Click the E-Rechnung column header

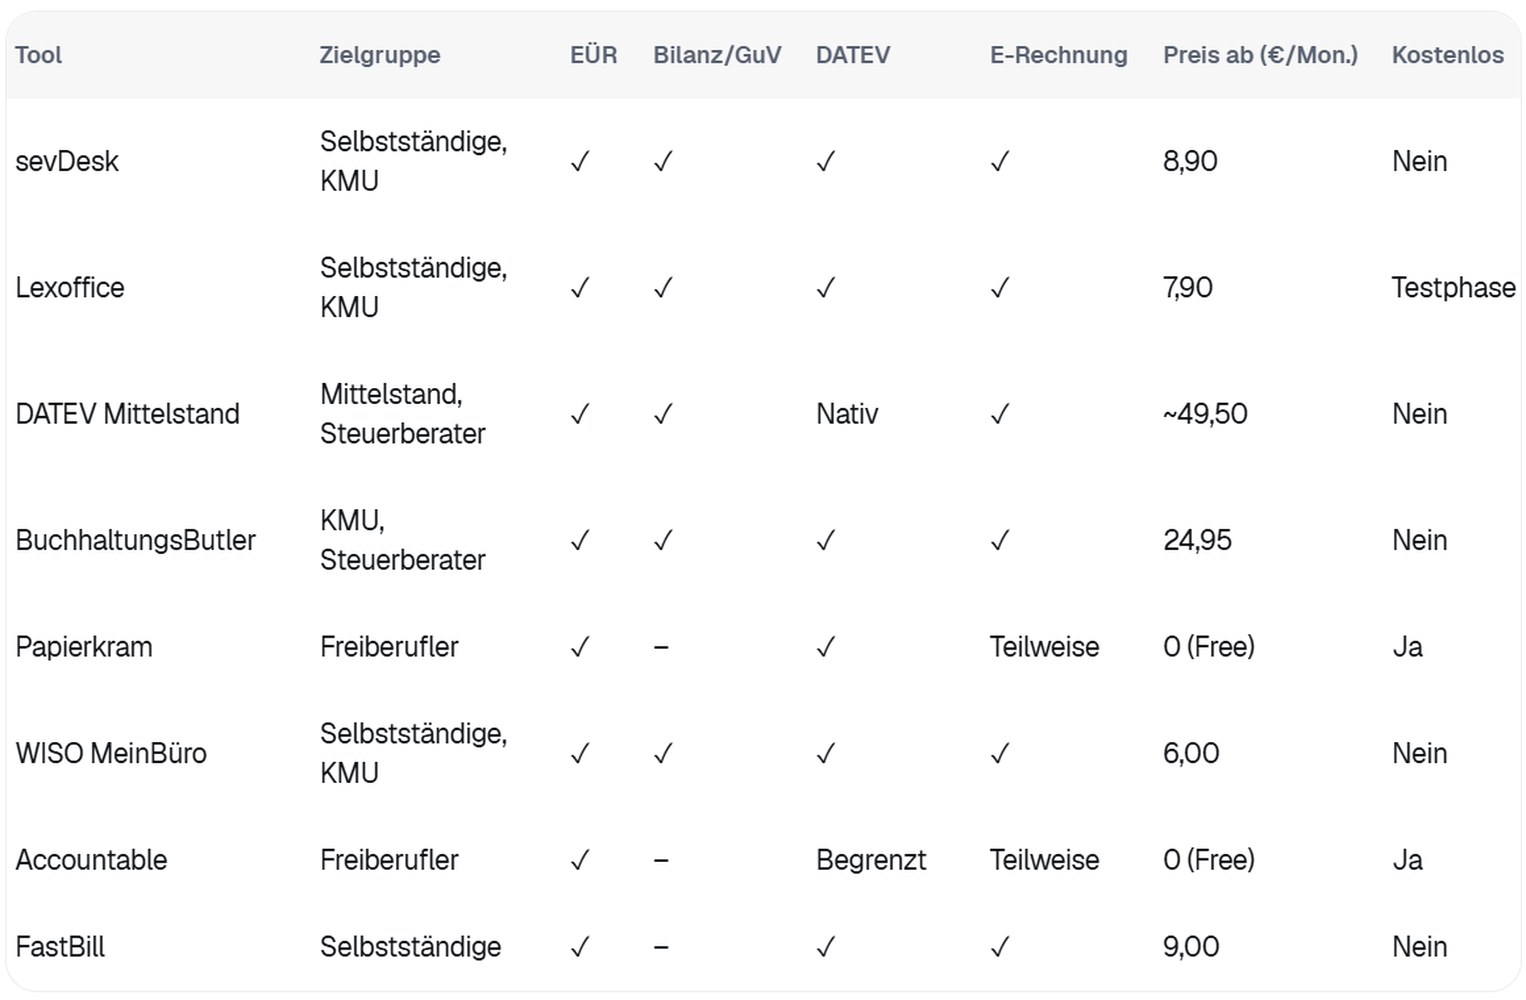coord(1058,55)
